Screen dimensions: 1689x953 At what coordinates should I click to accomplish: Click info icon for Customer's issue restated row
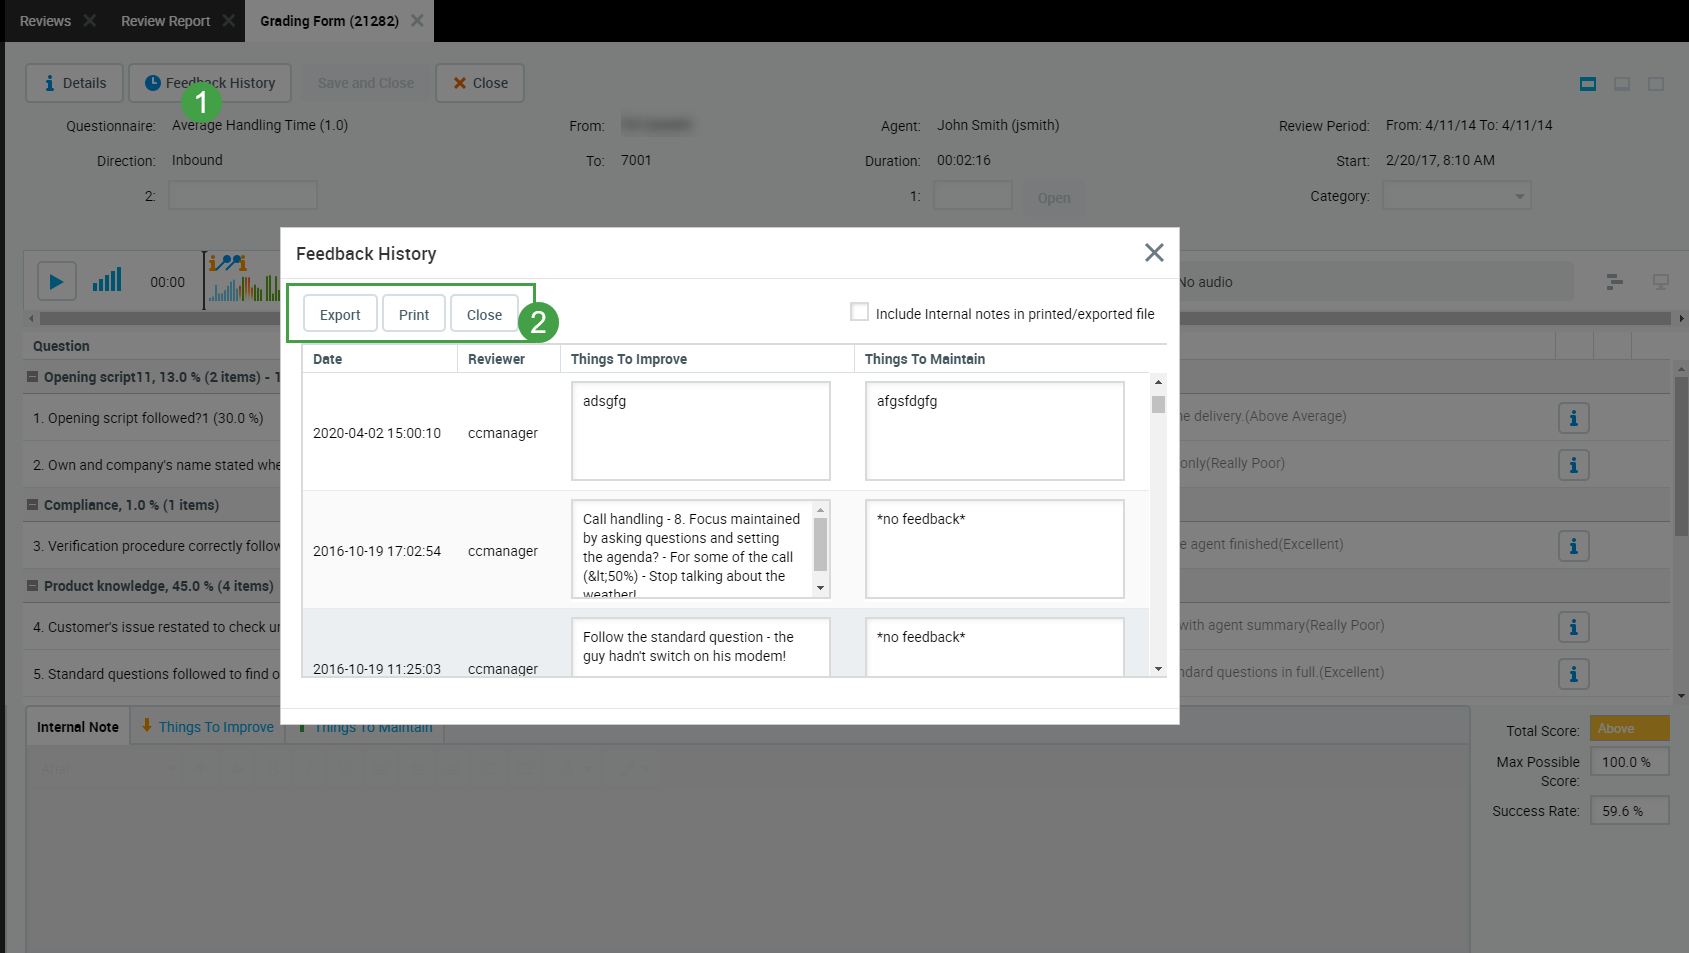tap(1573, 627)
